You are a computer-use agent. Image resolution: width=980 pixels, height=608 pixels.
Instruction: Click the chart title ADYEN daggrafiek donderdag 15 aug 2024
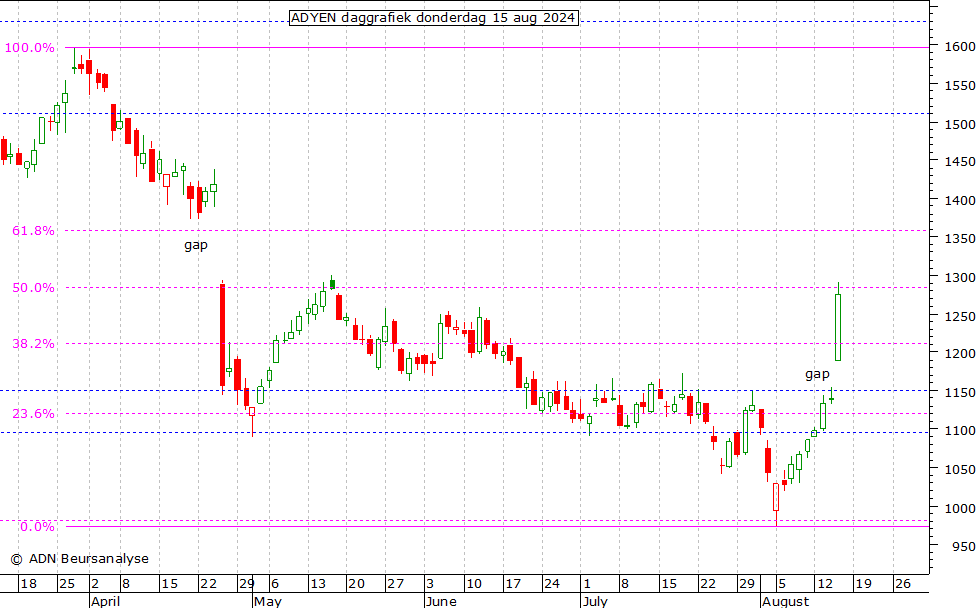(434, 17)
